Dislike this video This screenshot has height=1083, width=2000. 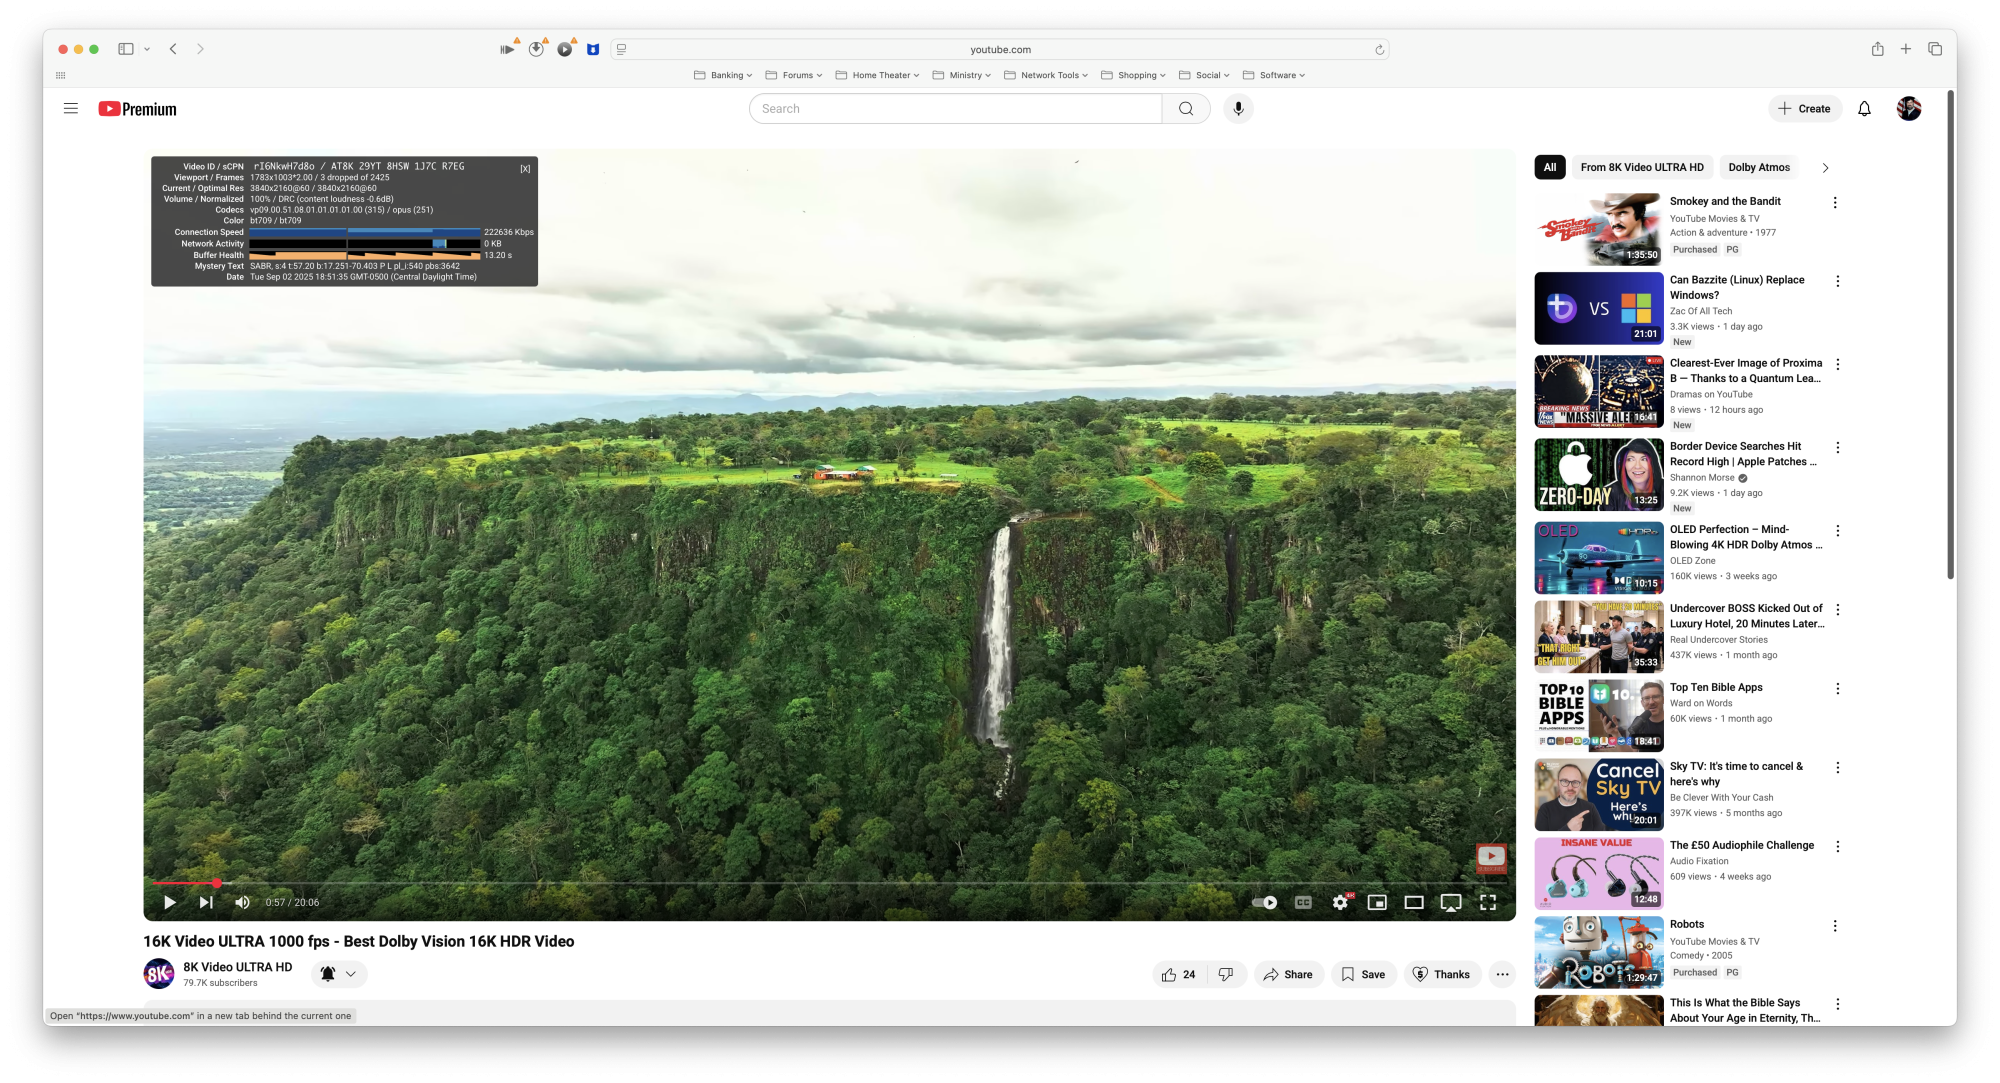tap(1226, 974)
